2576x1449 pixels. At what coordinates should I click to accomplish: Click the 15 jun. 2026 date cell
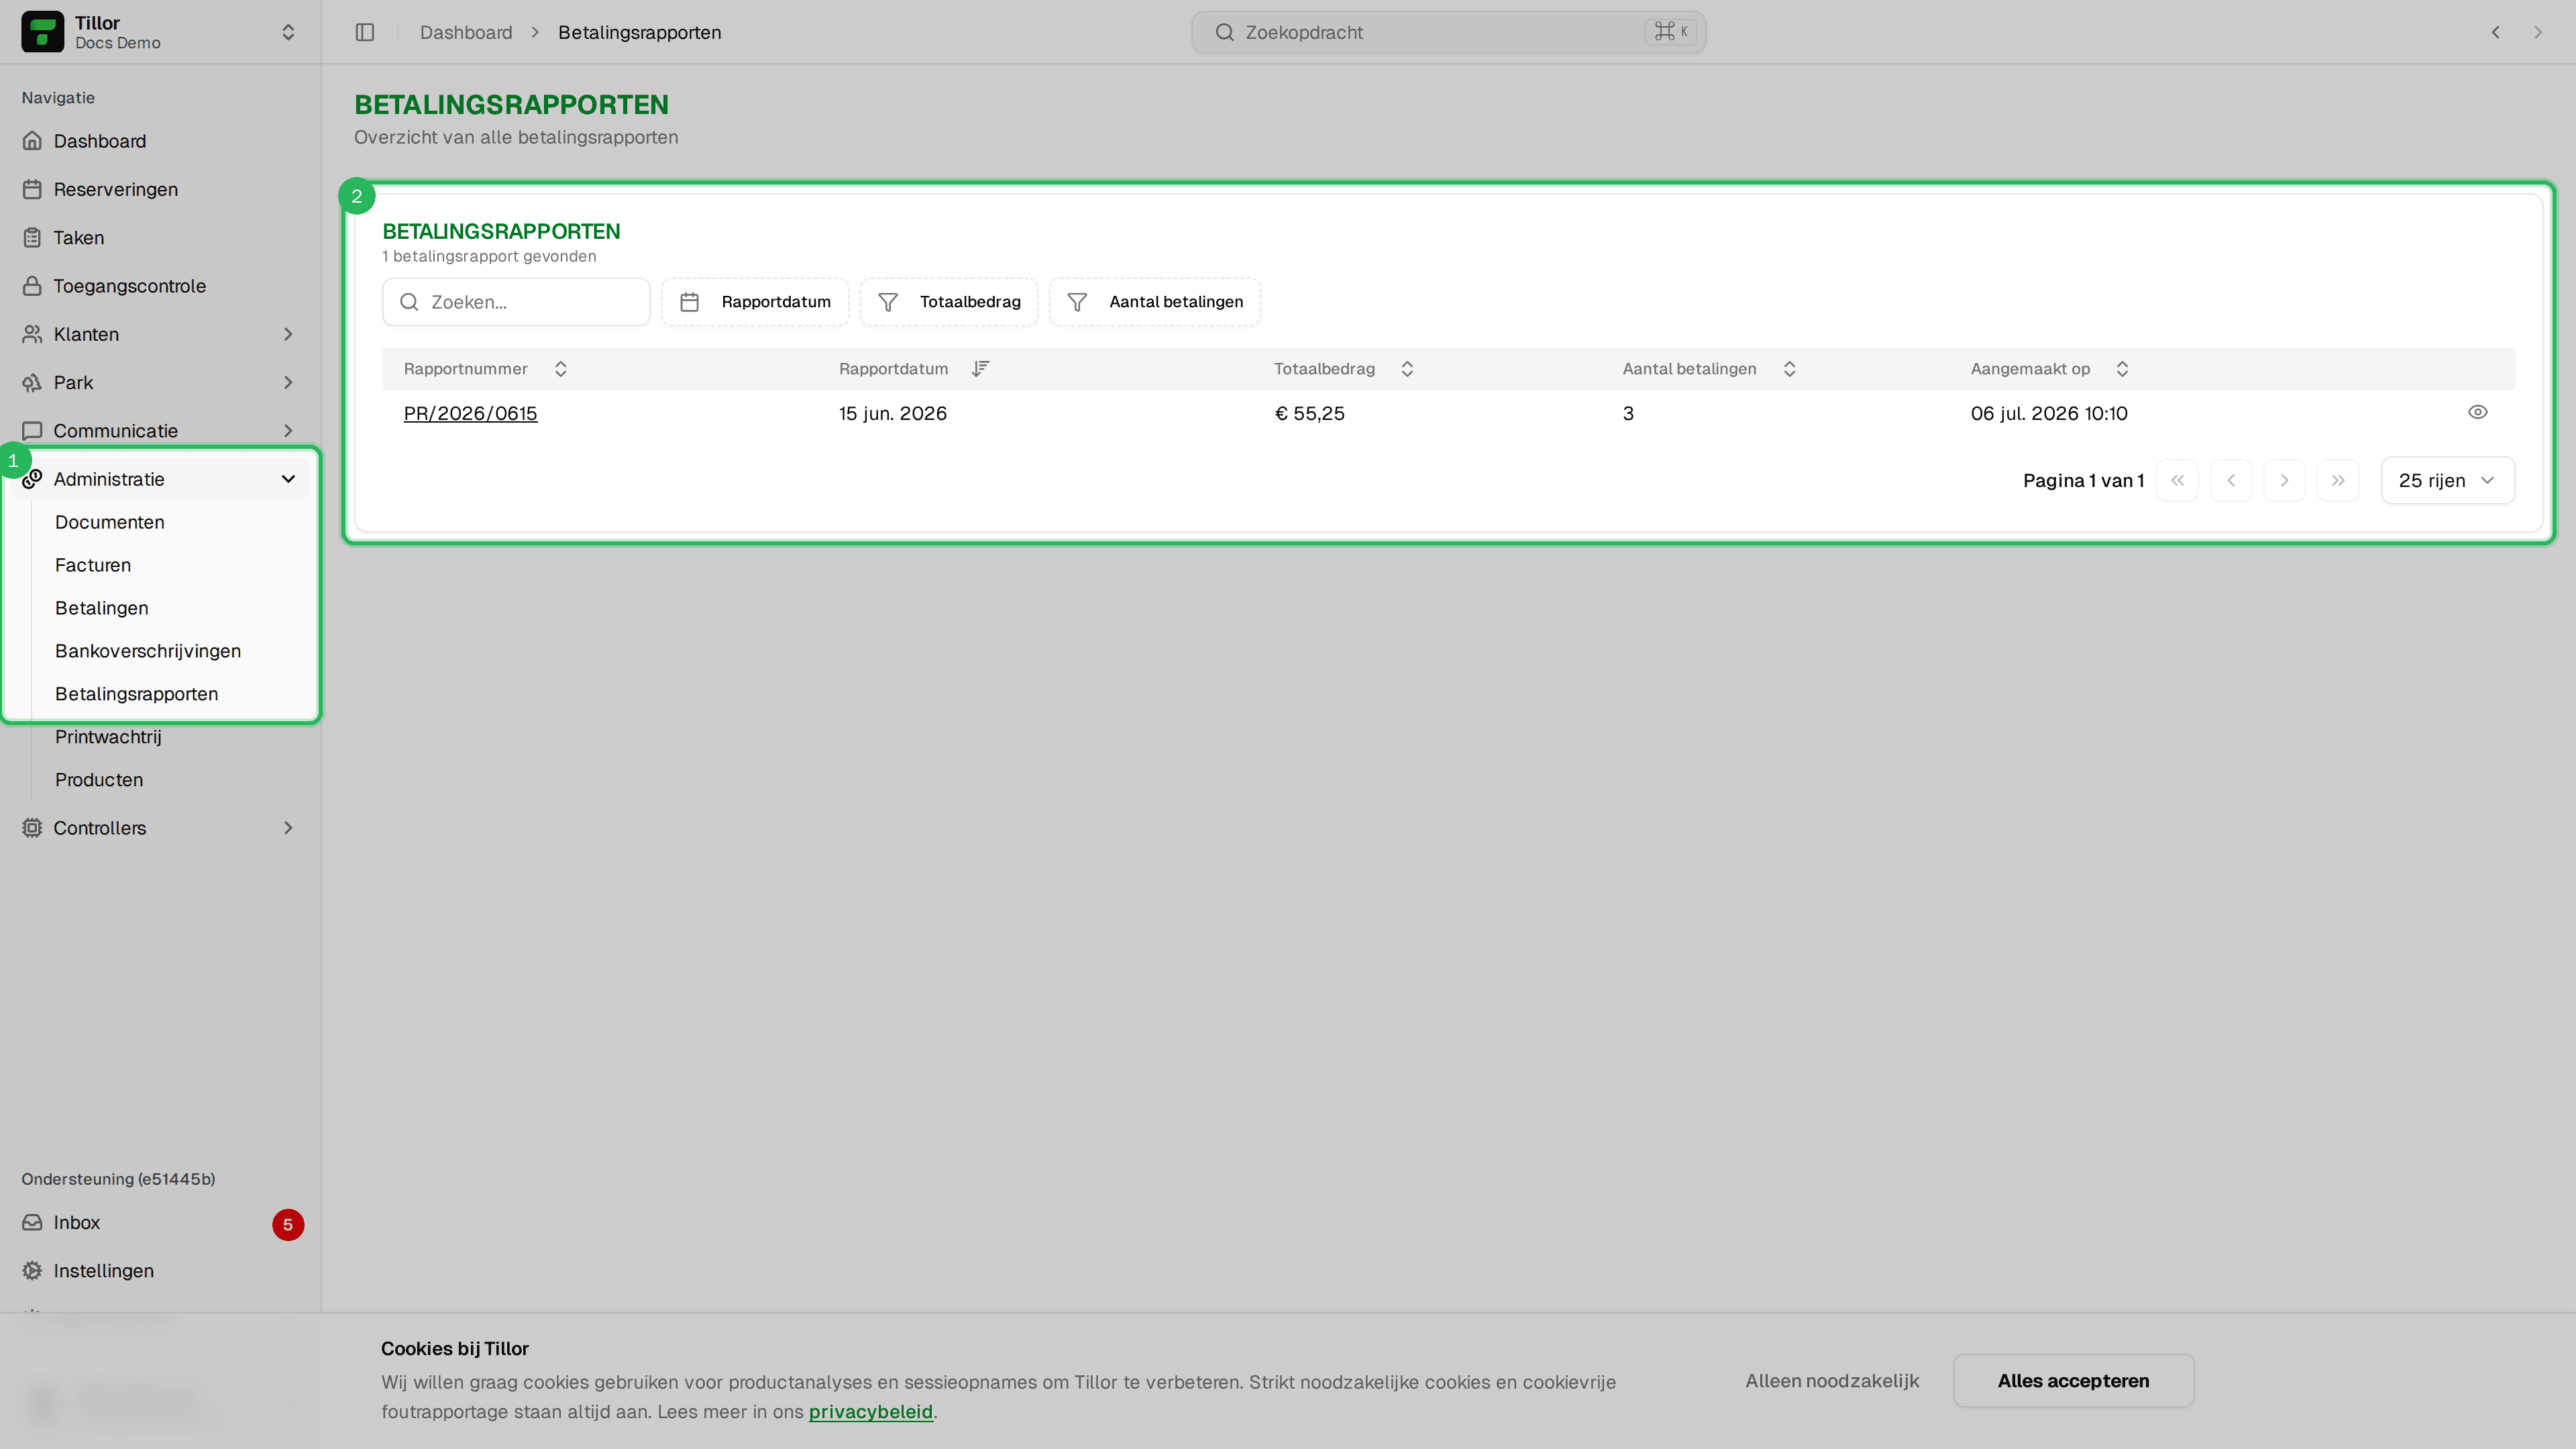(x=893, y=413)
